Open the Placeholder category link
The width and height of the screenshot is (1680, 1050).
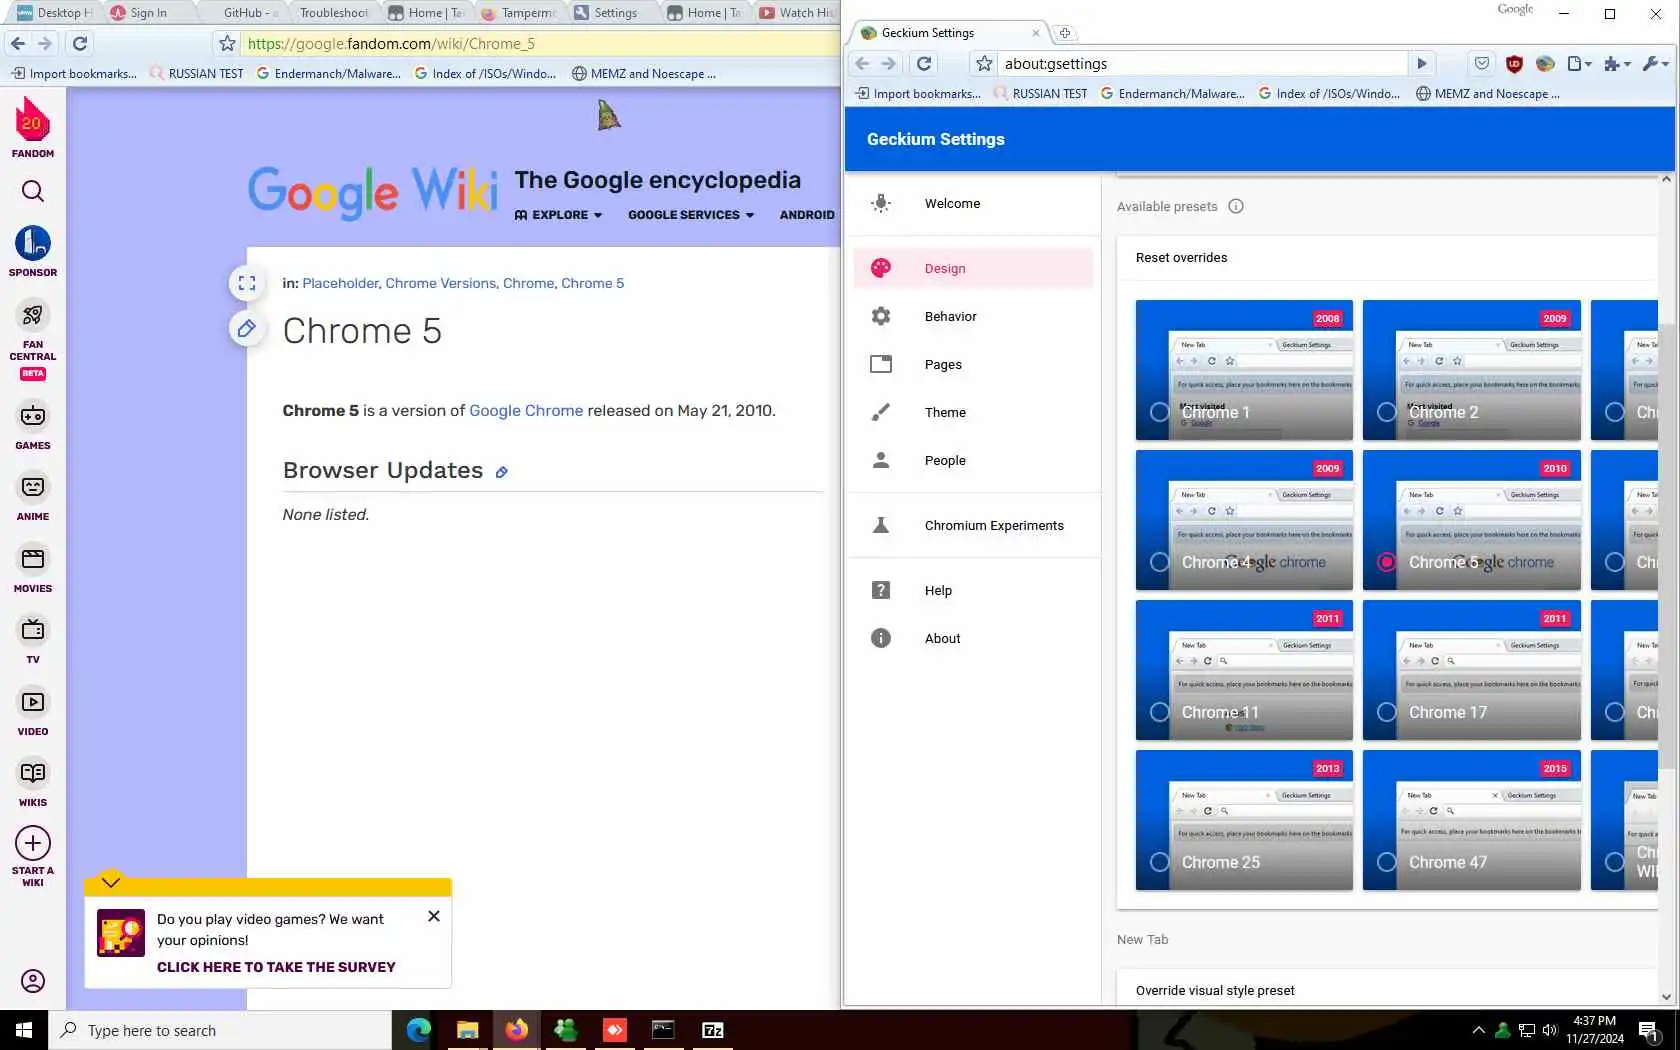pos(340,283)
